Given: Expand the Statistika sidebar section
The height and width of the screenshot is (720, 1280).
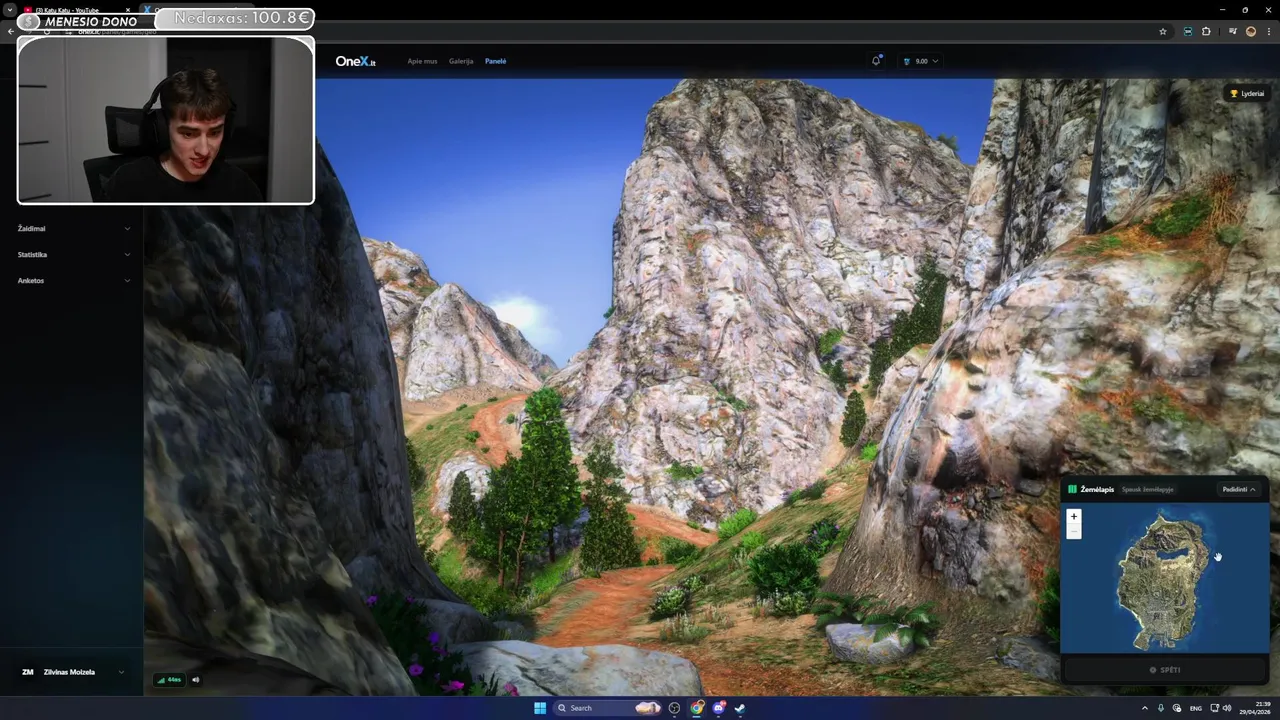Looking at the screenshot, I should [73, 255].
